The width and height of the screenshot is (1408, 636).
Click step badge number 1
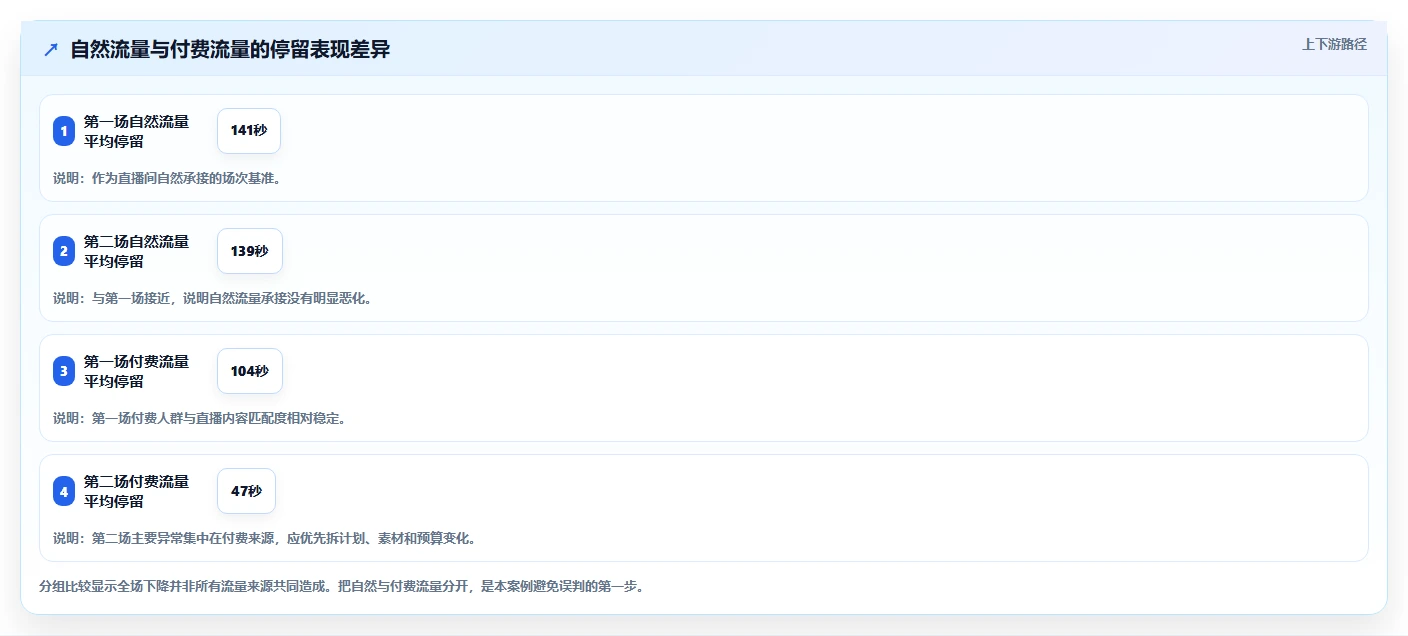coord(64,131)
